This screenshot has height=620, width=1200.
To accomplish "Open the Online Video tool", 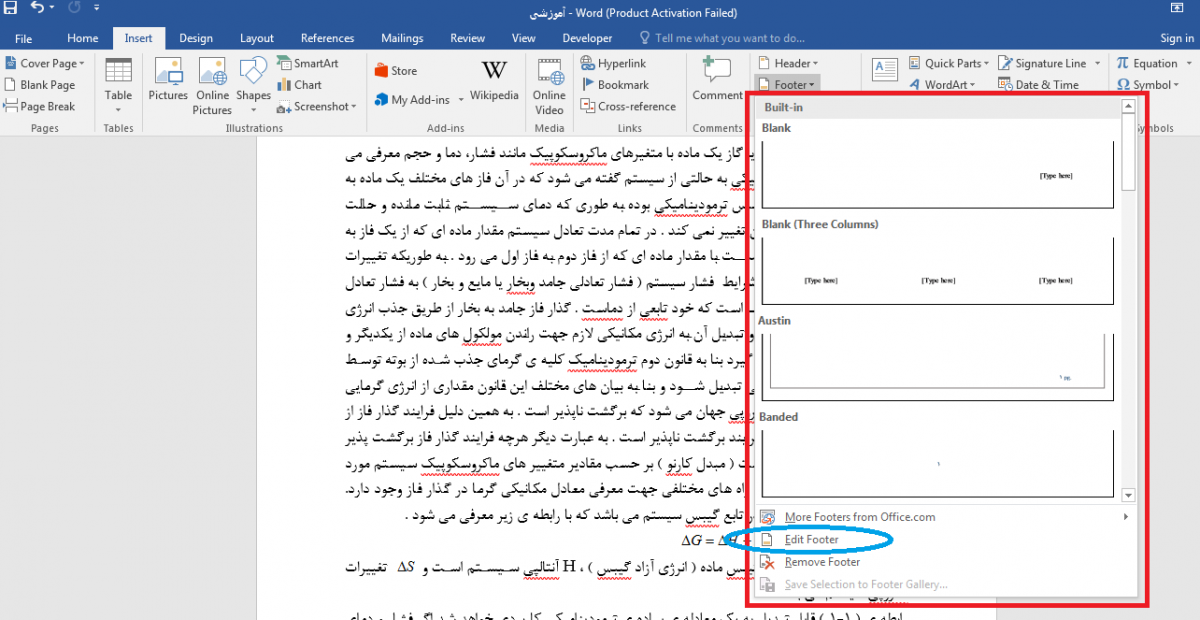I will click(549, 84).
